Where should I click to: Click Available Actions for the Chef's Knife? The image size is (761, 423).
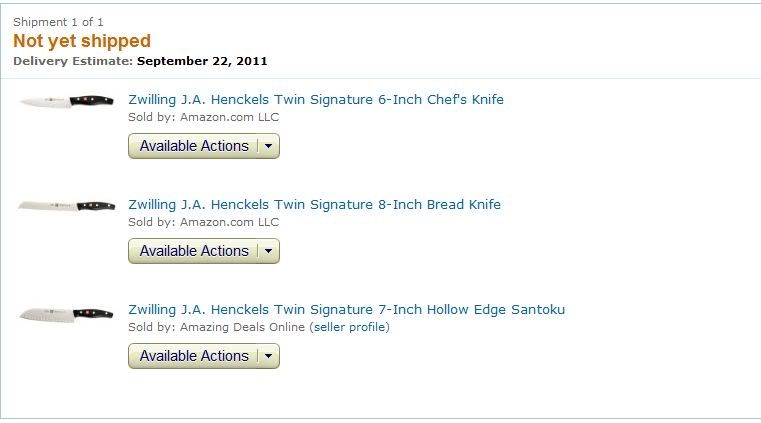coord(194,146)
